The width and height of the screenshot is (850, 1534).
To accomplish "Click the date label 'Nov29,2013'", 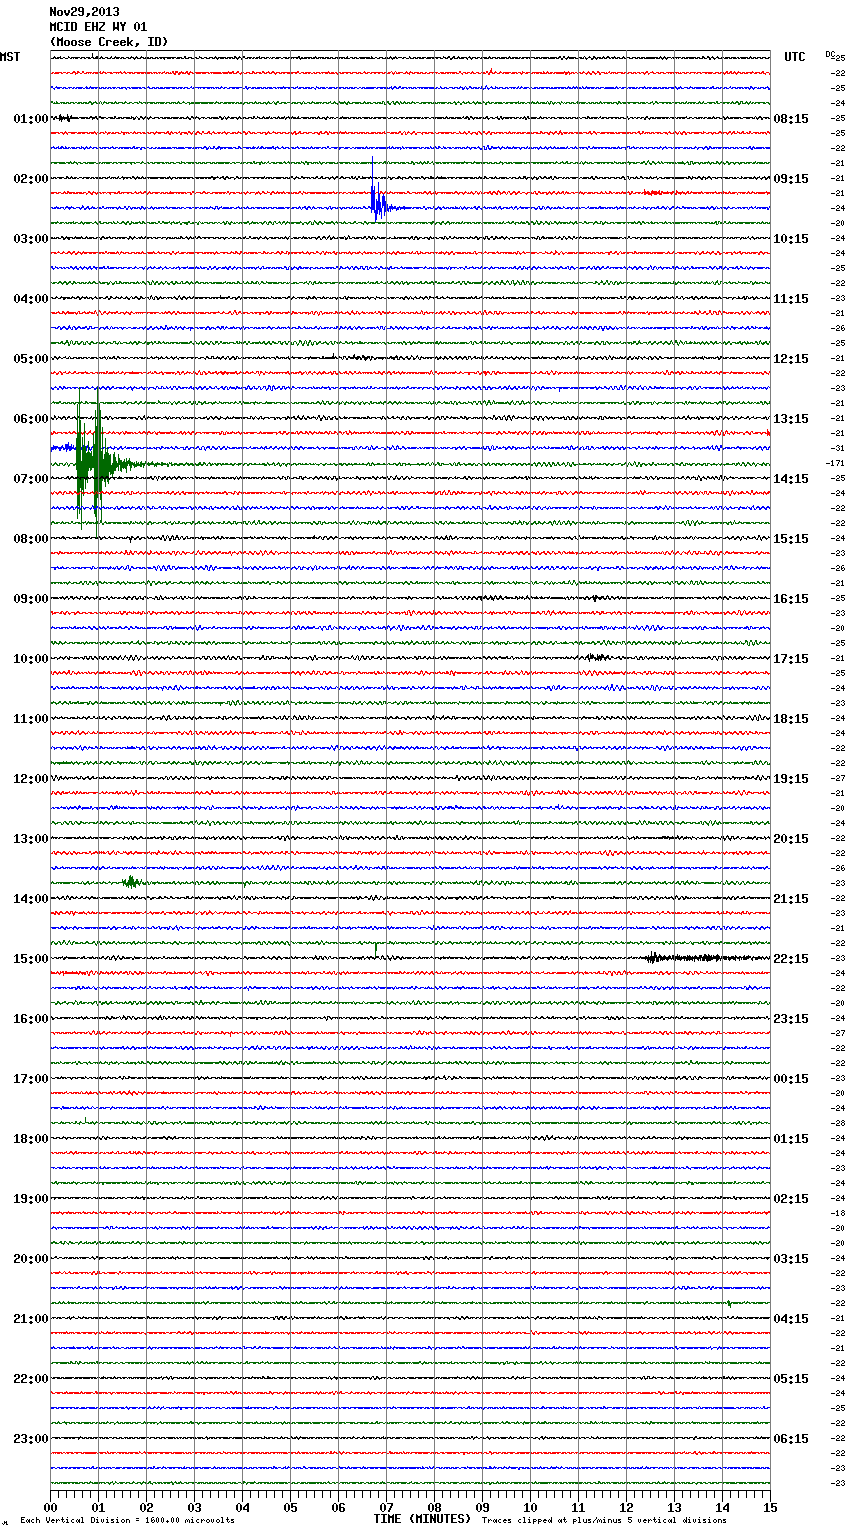I will click(84, 12).
